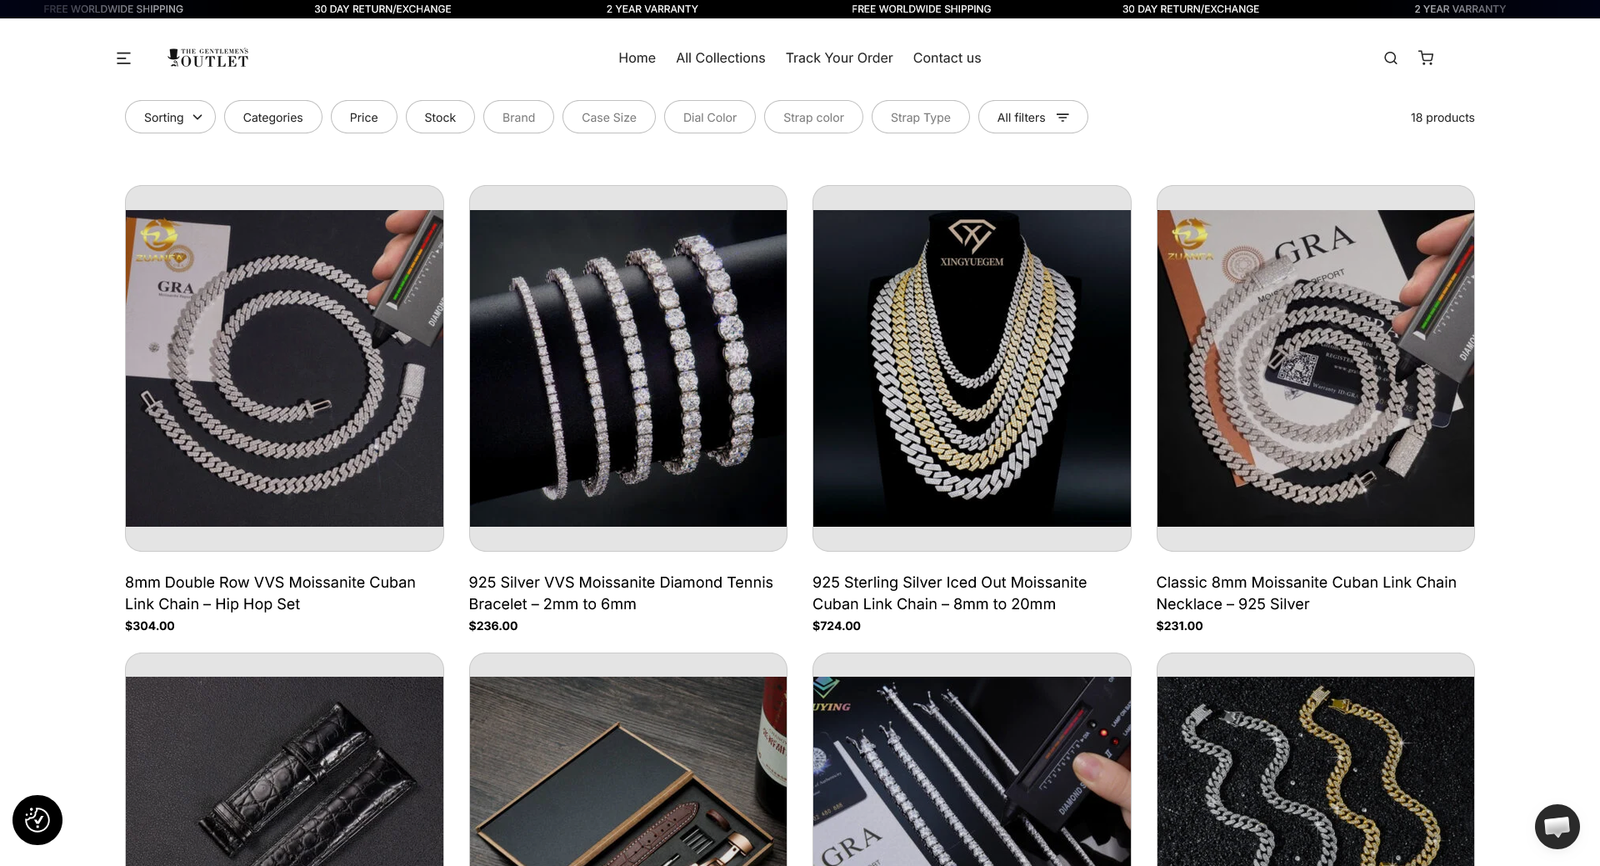Open the Price filter

click(364, 117)
